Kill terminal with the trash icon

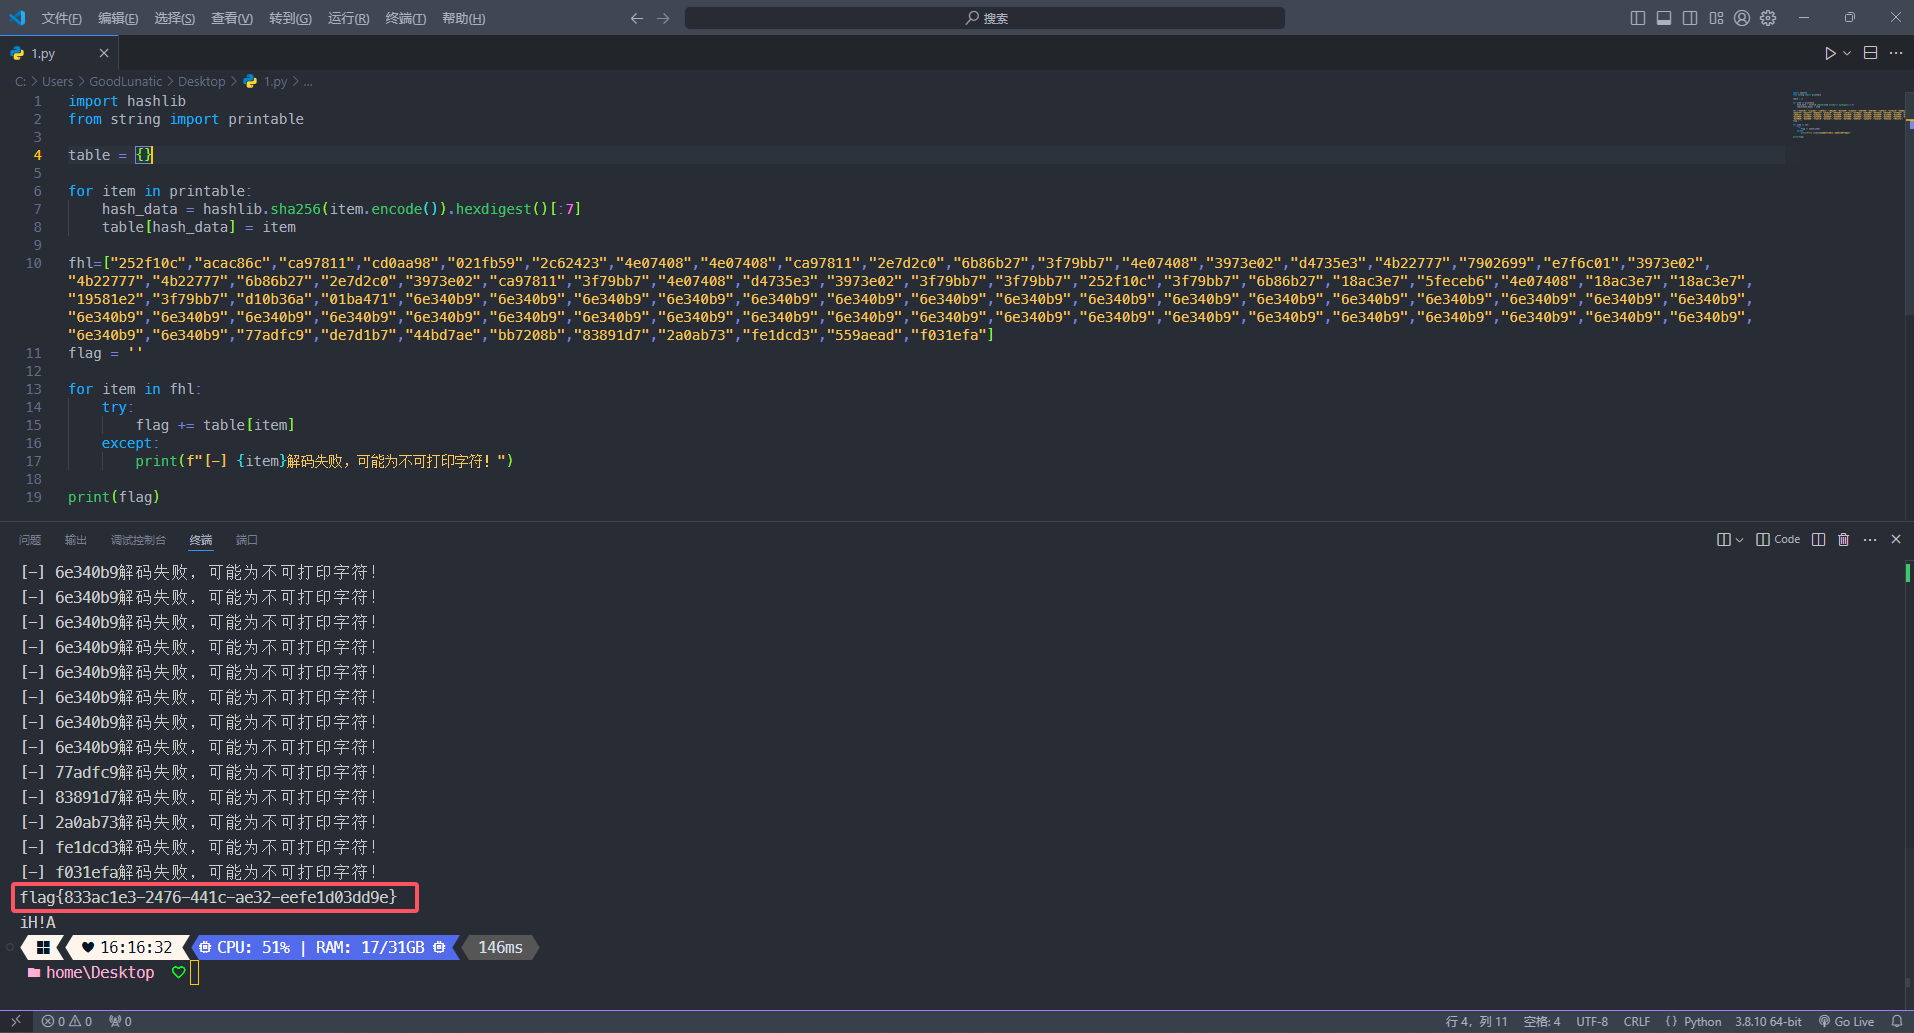point(1844,540)
